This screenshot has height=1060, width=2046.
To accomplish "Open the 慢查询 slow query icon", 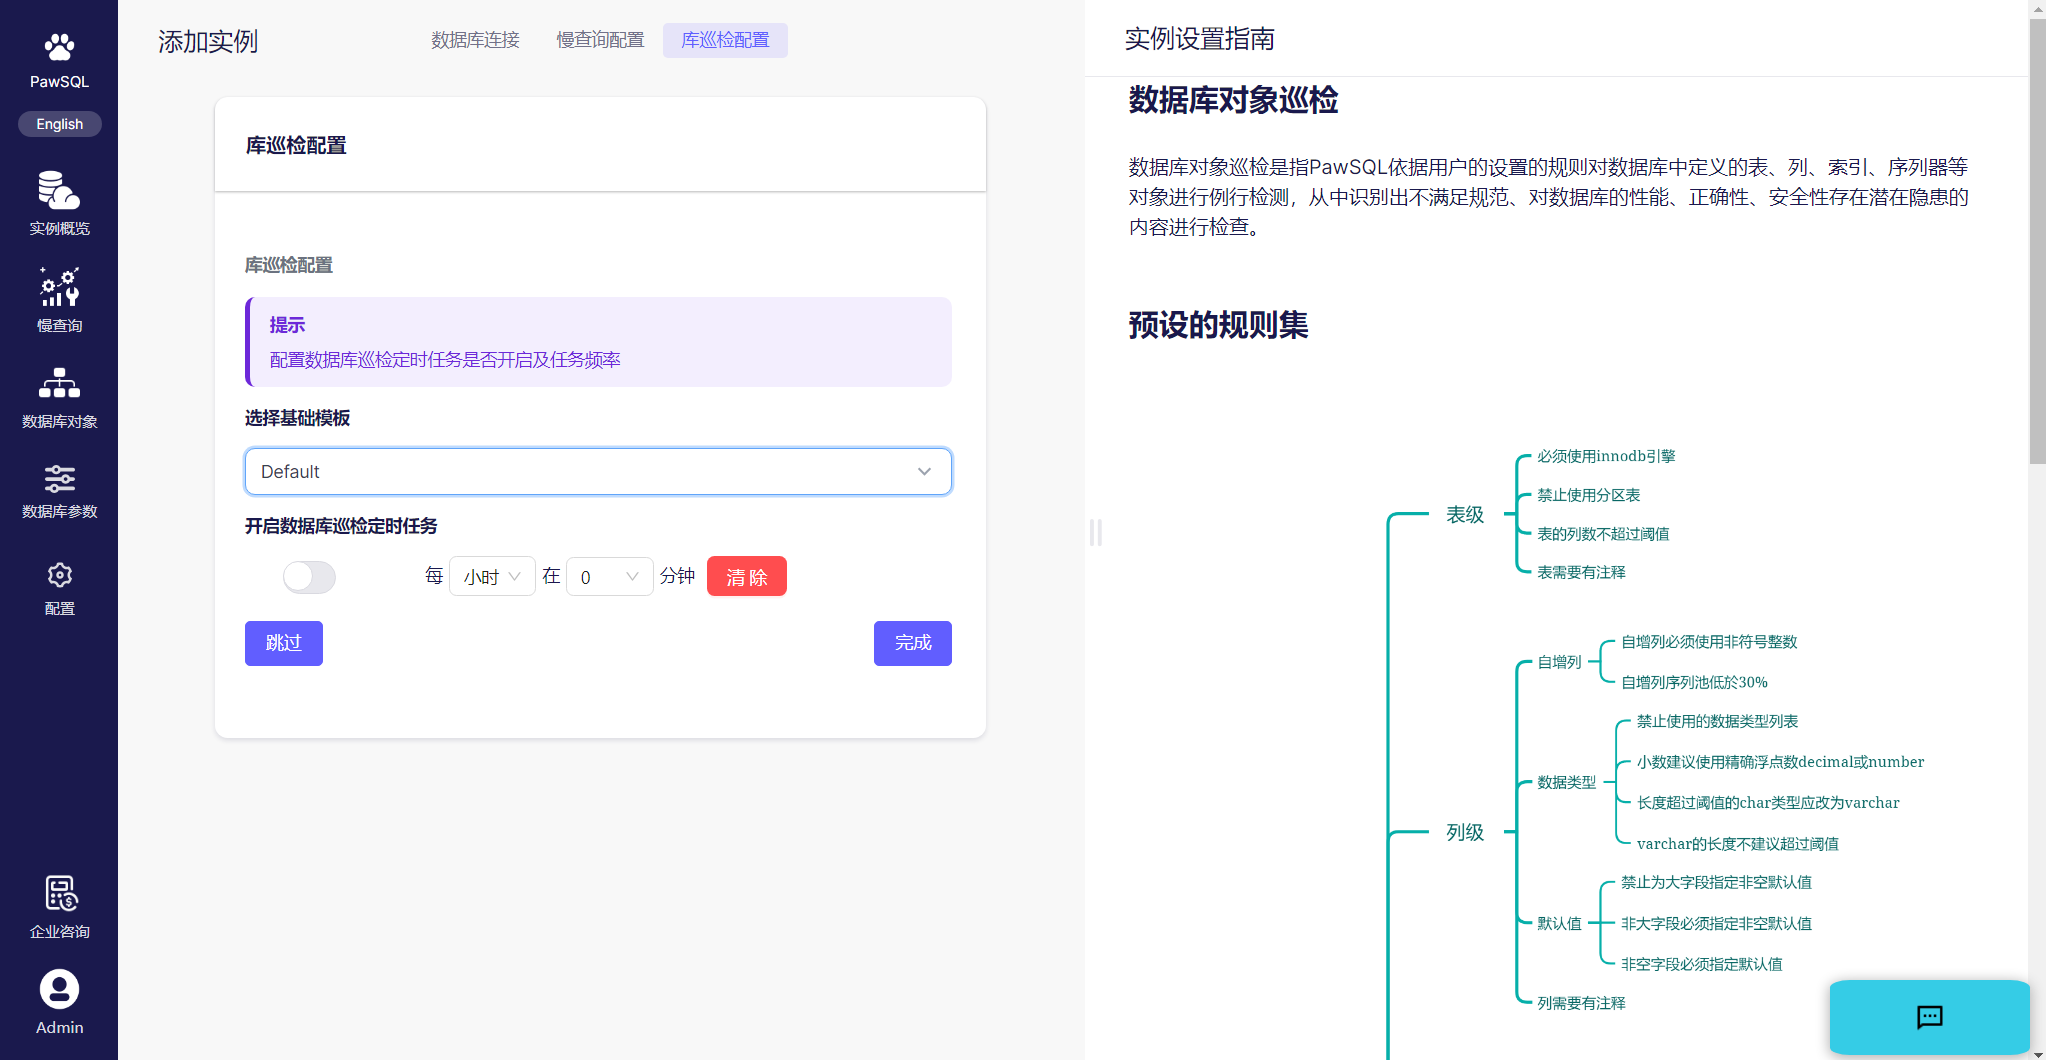I will pyautogui.click(x=59, y=287).
